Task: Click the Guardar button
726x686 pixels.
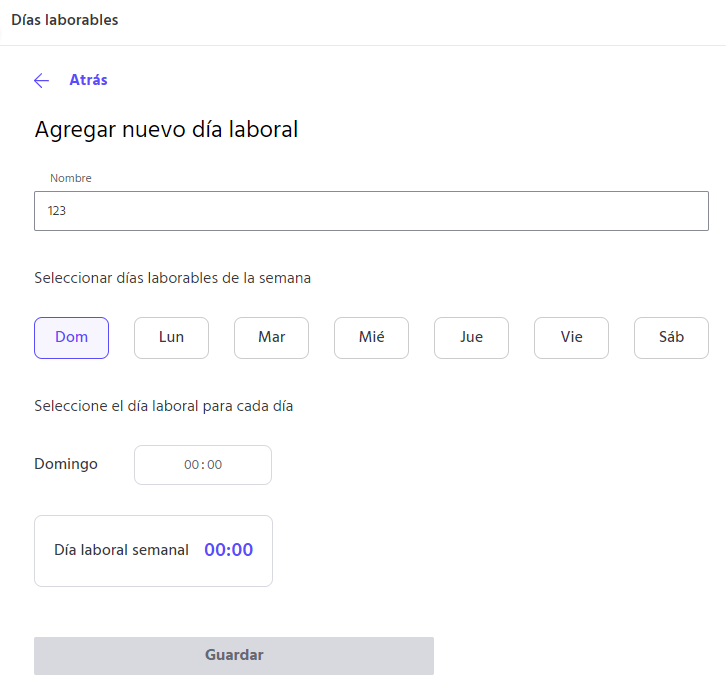Action: (234, 655)
